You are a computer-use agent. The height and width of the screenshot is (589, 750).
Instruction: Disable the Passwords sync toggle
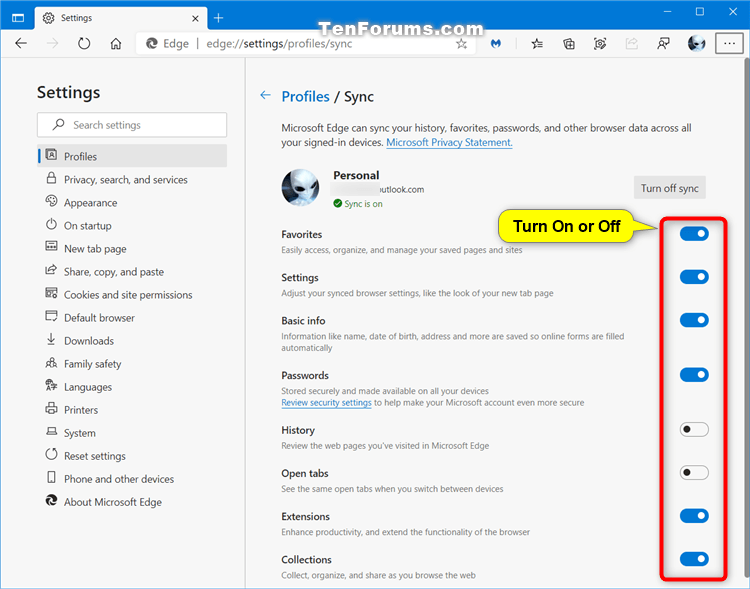tap(694, 375)
